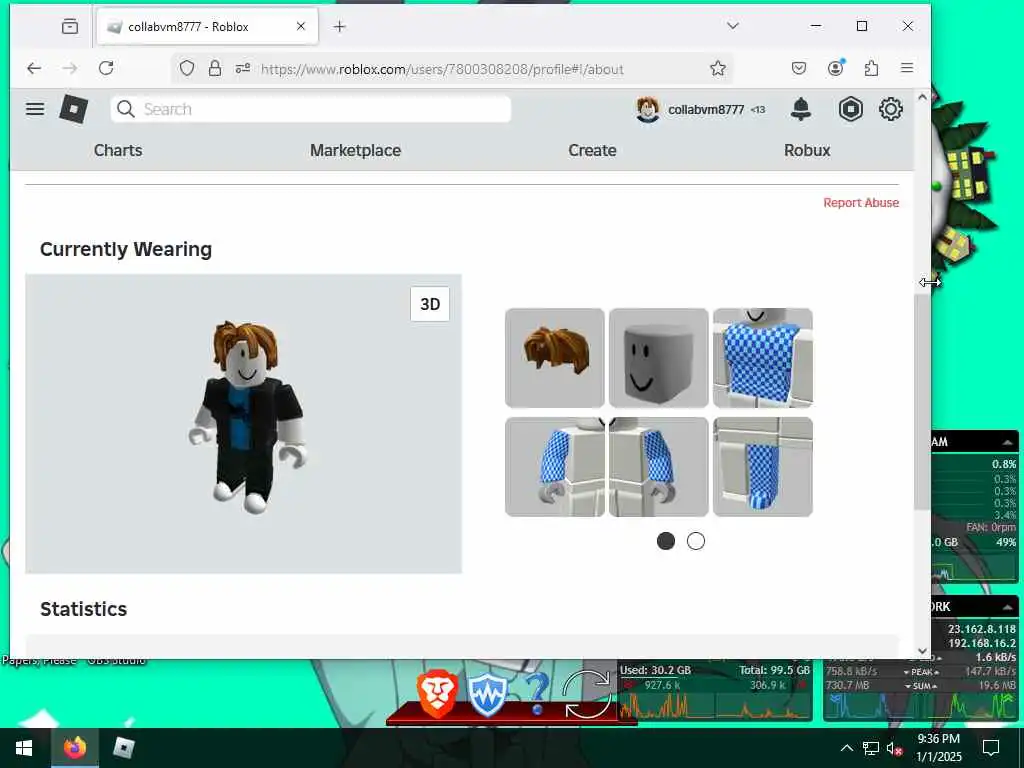The height and width of the screenshot is (768, 1024).
Task: Click Report Abuse link
Action: pyautogui.click(x=861, y=202)
